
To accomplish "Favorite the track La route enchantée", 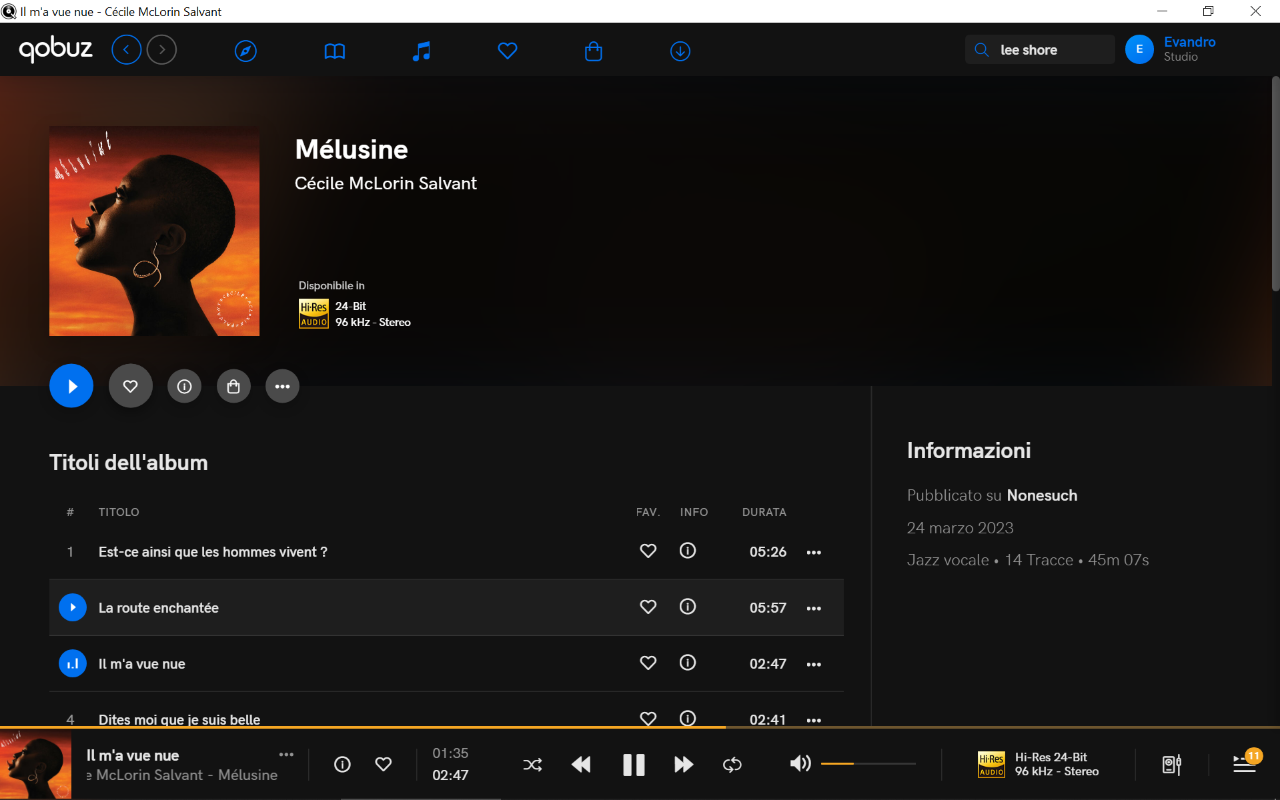I will click(648, 607).
